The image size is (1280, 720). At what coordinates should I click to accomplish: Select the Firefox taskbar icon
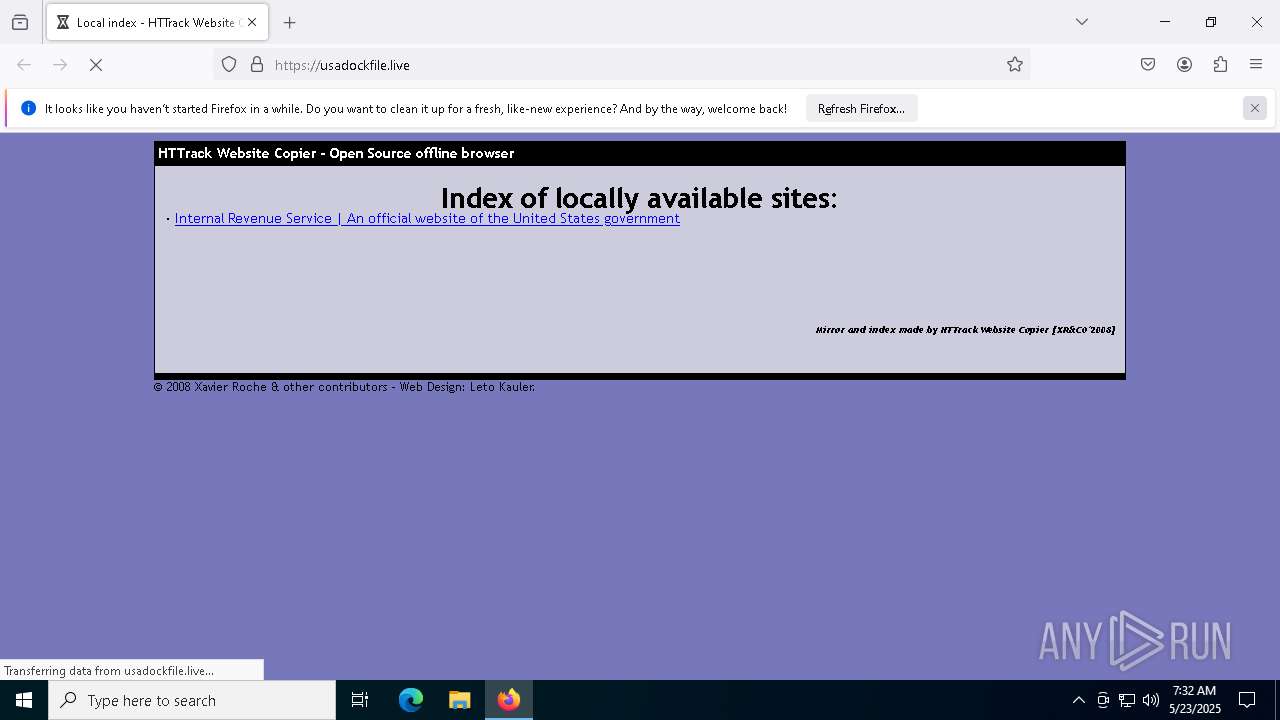tap(509, 700)
